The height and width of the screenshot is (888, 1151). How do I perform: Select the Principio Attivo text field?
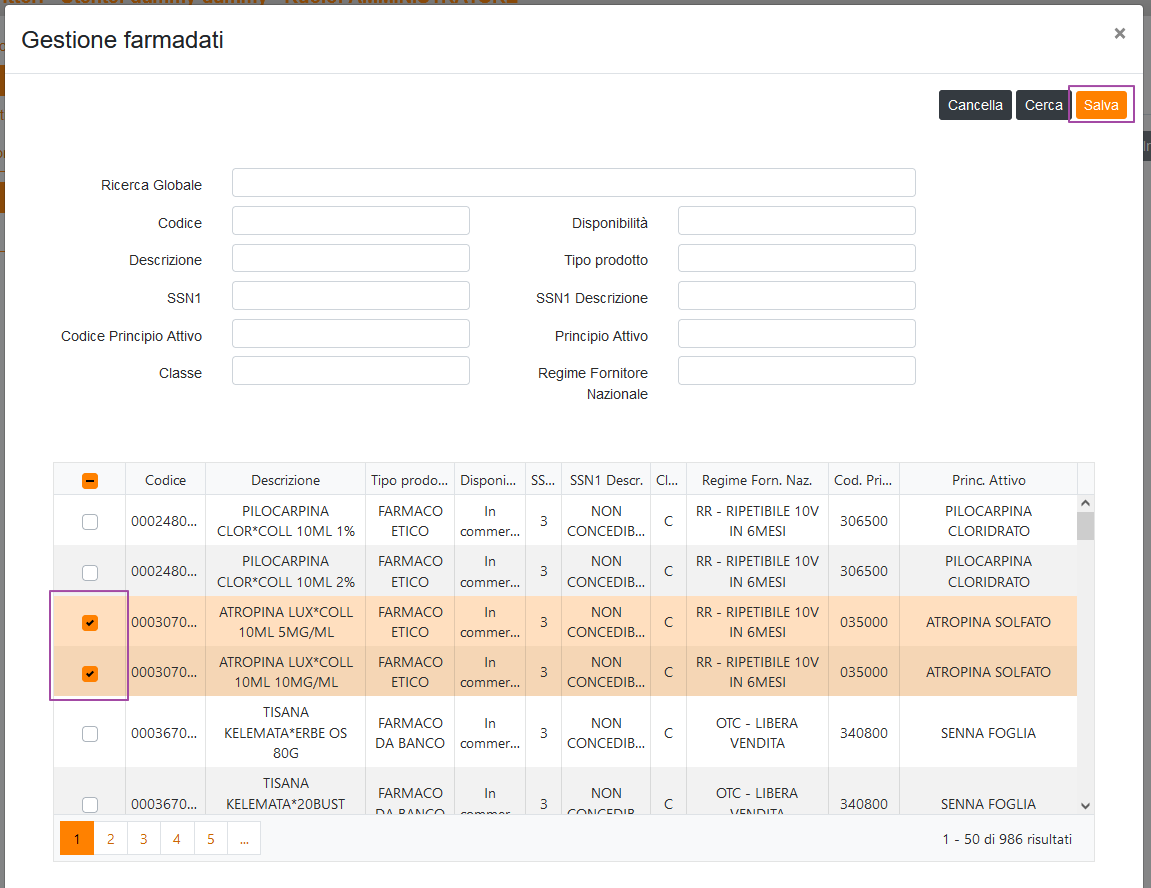796,334
